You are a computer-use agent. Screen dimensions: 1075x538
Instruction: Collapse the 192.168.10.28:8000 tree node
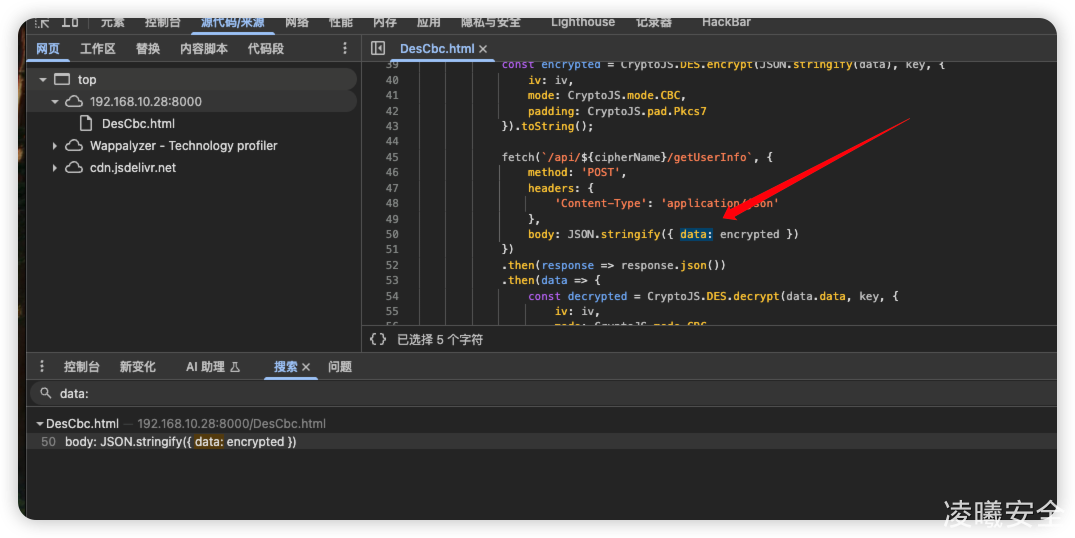click(55, 102)
